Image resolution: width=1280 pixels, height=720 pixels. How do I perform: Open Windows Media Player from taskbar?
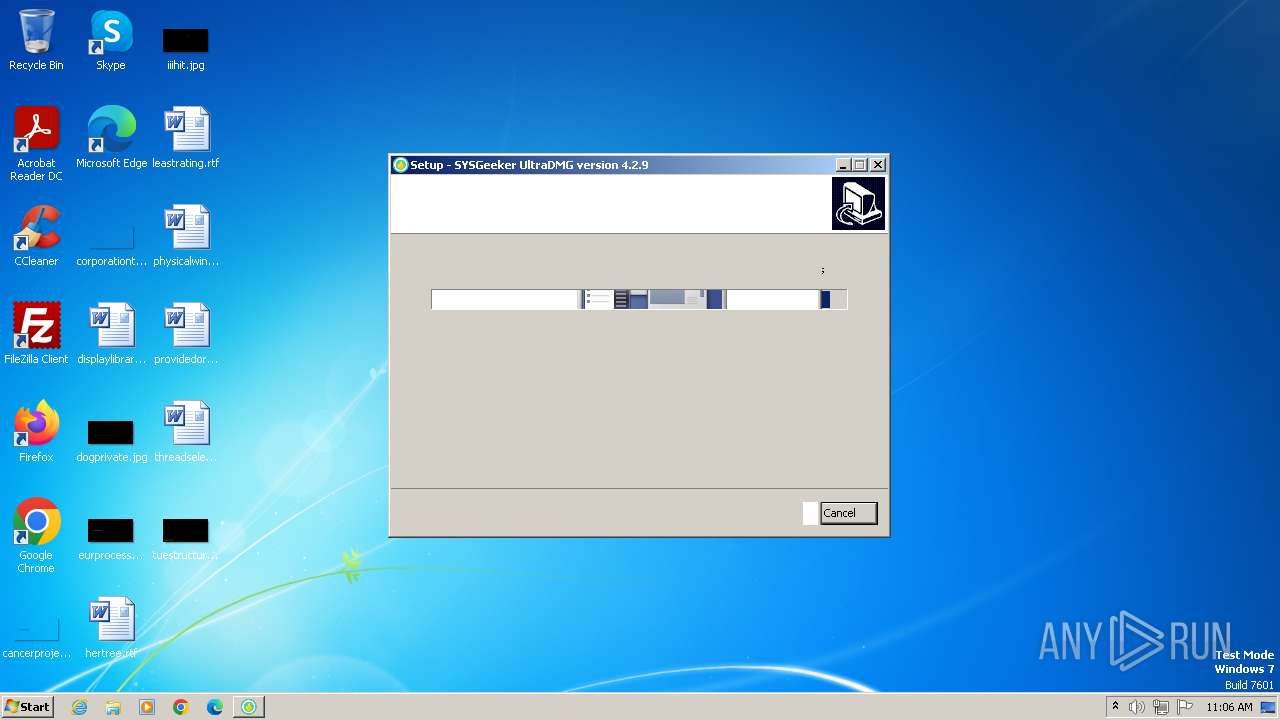pyautogui.click(x=147, y=707)
